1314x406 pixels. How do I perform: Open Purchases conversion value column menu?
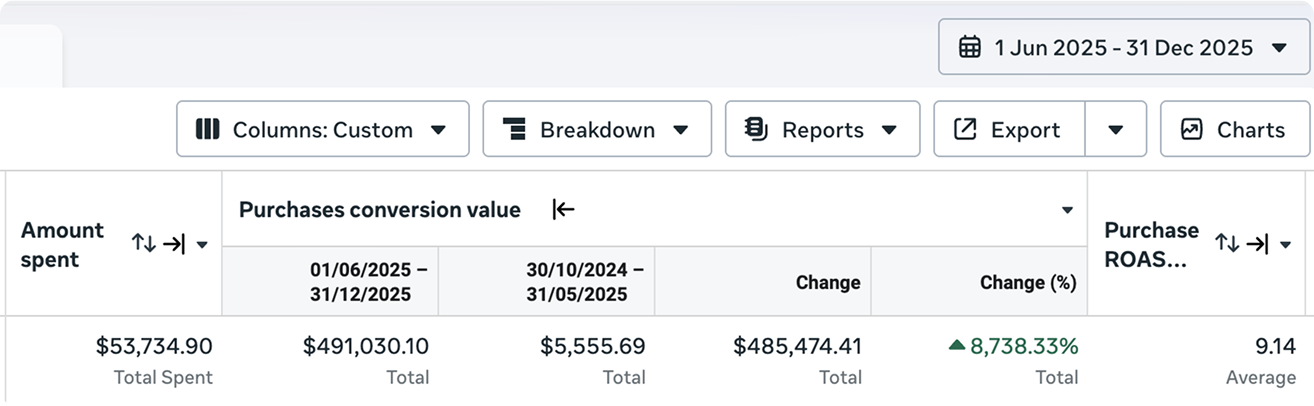tap(1067, 210)
